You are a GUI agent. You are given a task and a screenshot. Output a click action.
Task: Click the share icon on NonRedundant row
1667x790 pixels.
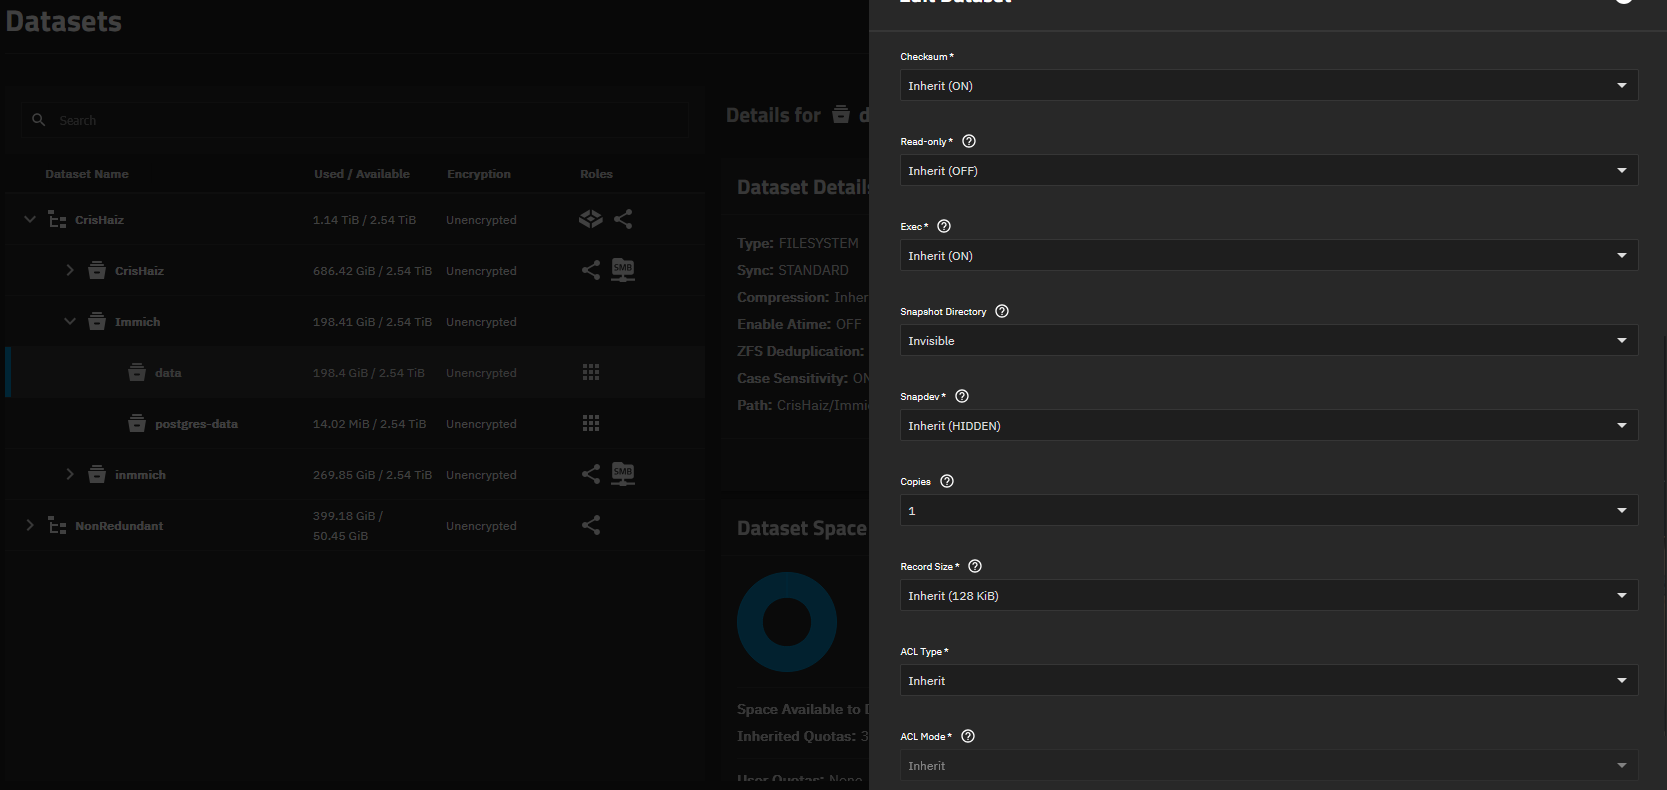point(591,526)
